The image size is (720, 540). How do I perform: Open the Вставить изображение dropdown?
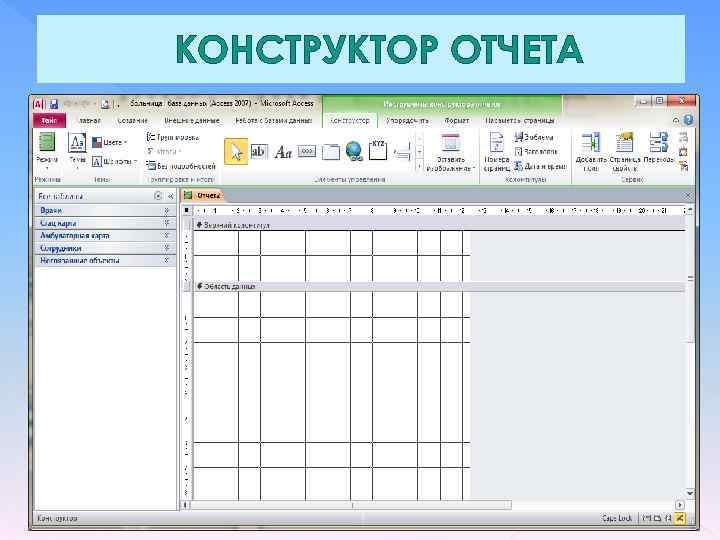pyautogui.click(x=450, y=152)
